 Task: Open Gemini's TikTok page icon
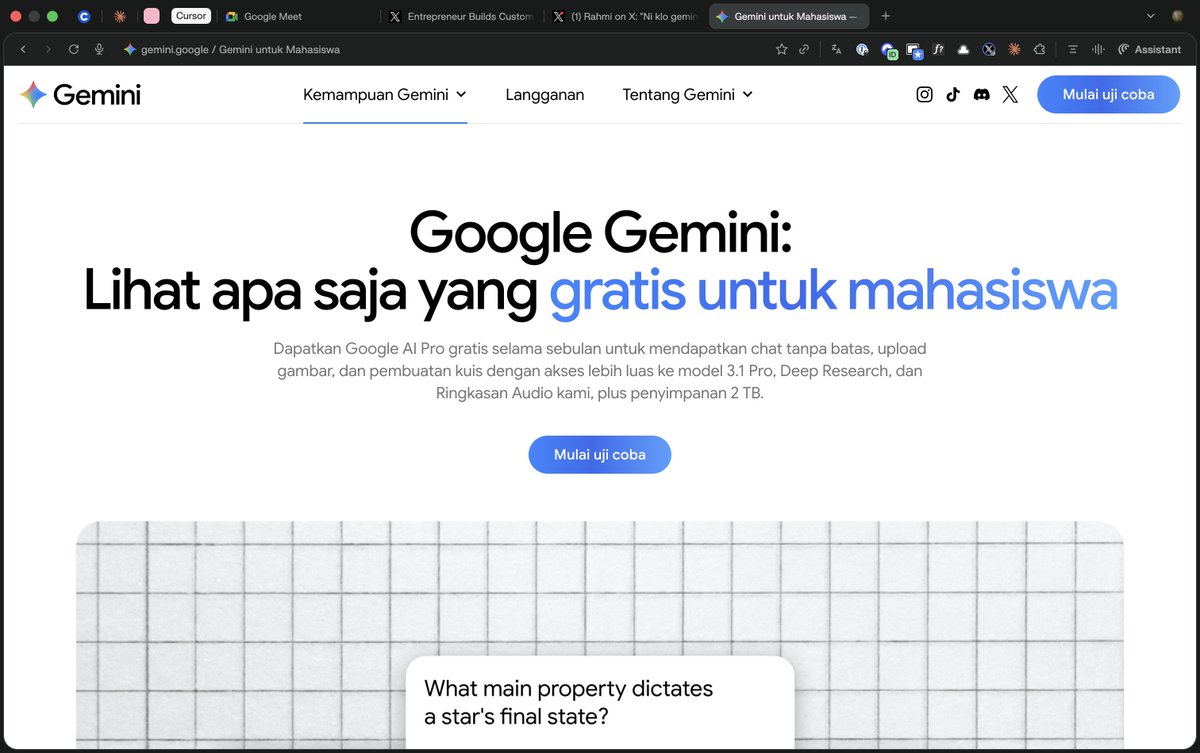click(x=953, y=95)
